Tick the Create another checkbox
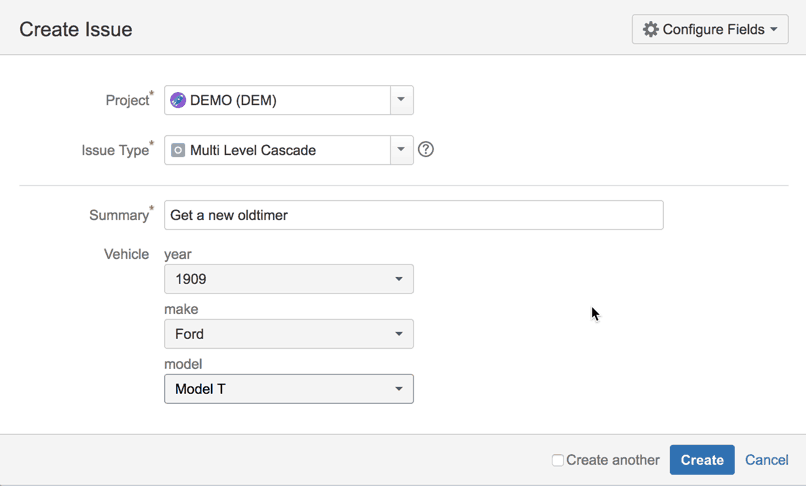 tap(558, 460)
